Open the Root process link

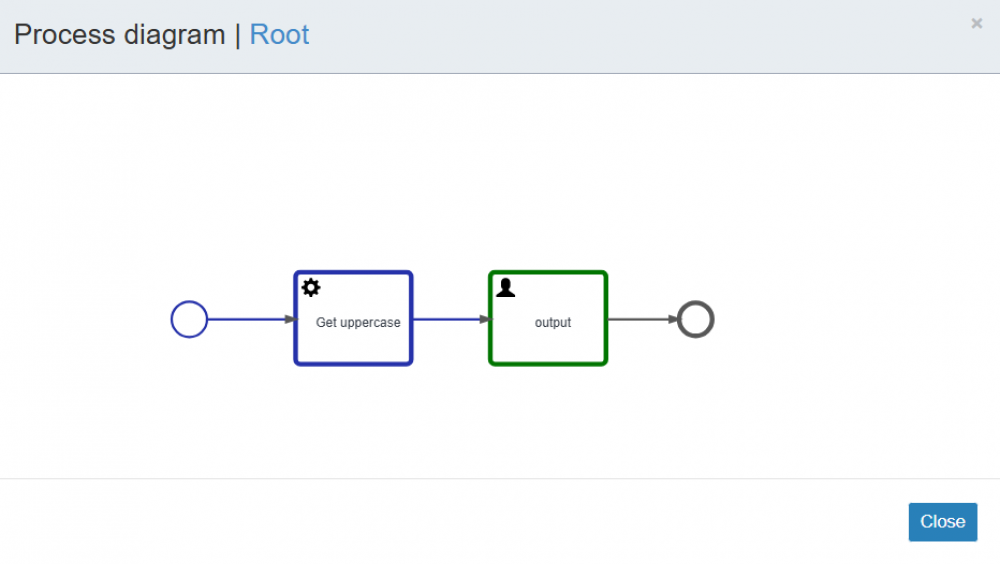click(x=279, y=35)
